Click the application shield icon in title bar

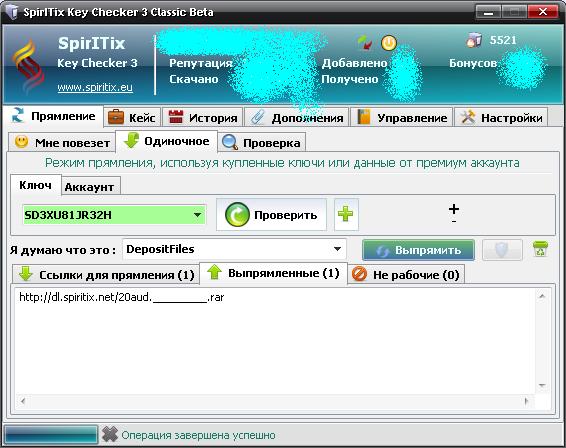tap(11, 12)
